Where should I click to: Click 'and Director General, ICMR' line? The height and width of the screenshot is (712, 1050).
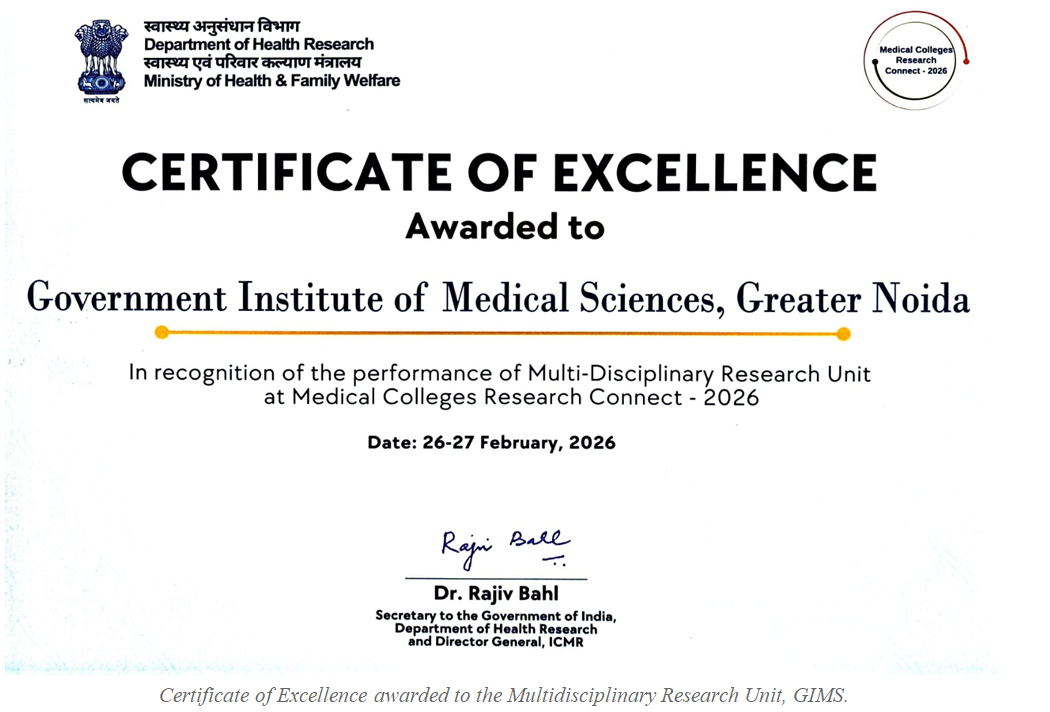496,642
